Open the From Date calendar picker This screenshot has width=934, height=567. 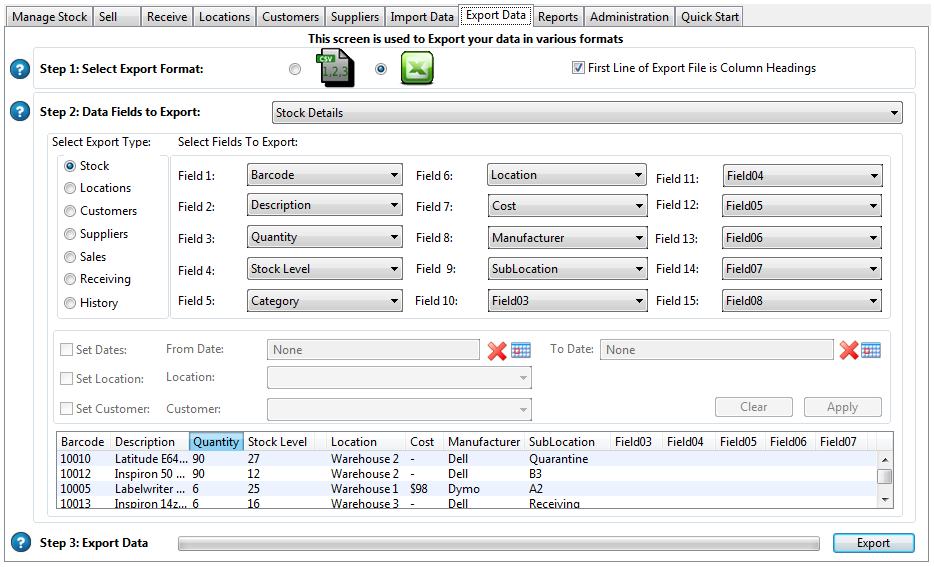(x=521, y=350)
